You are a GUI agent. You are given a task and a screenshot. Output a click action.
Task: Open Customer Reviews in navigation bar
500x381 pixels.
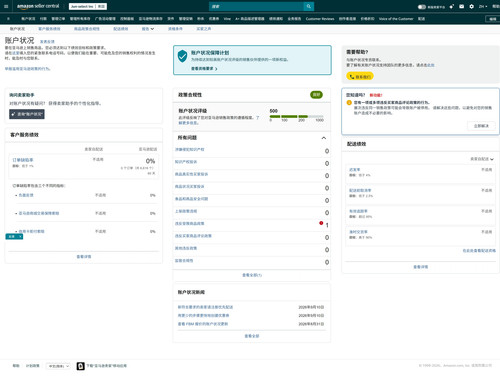(x=320, y=19)
